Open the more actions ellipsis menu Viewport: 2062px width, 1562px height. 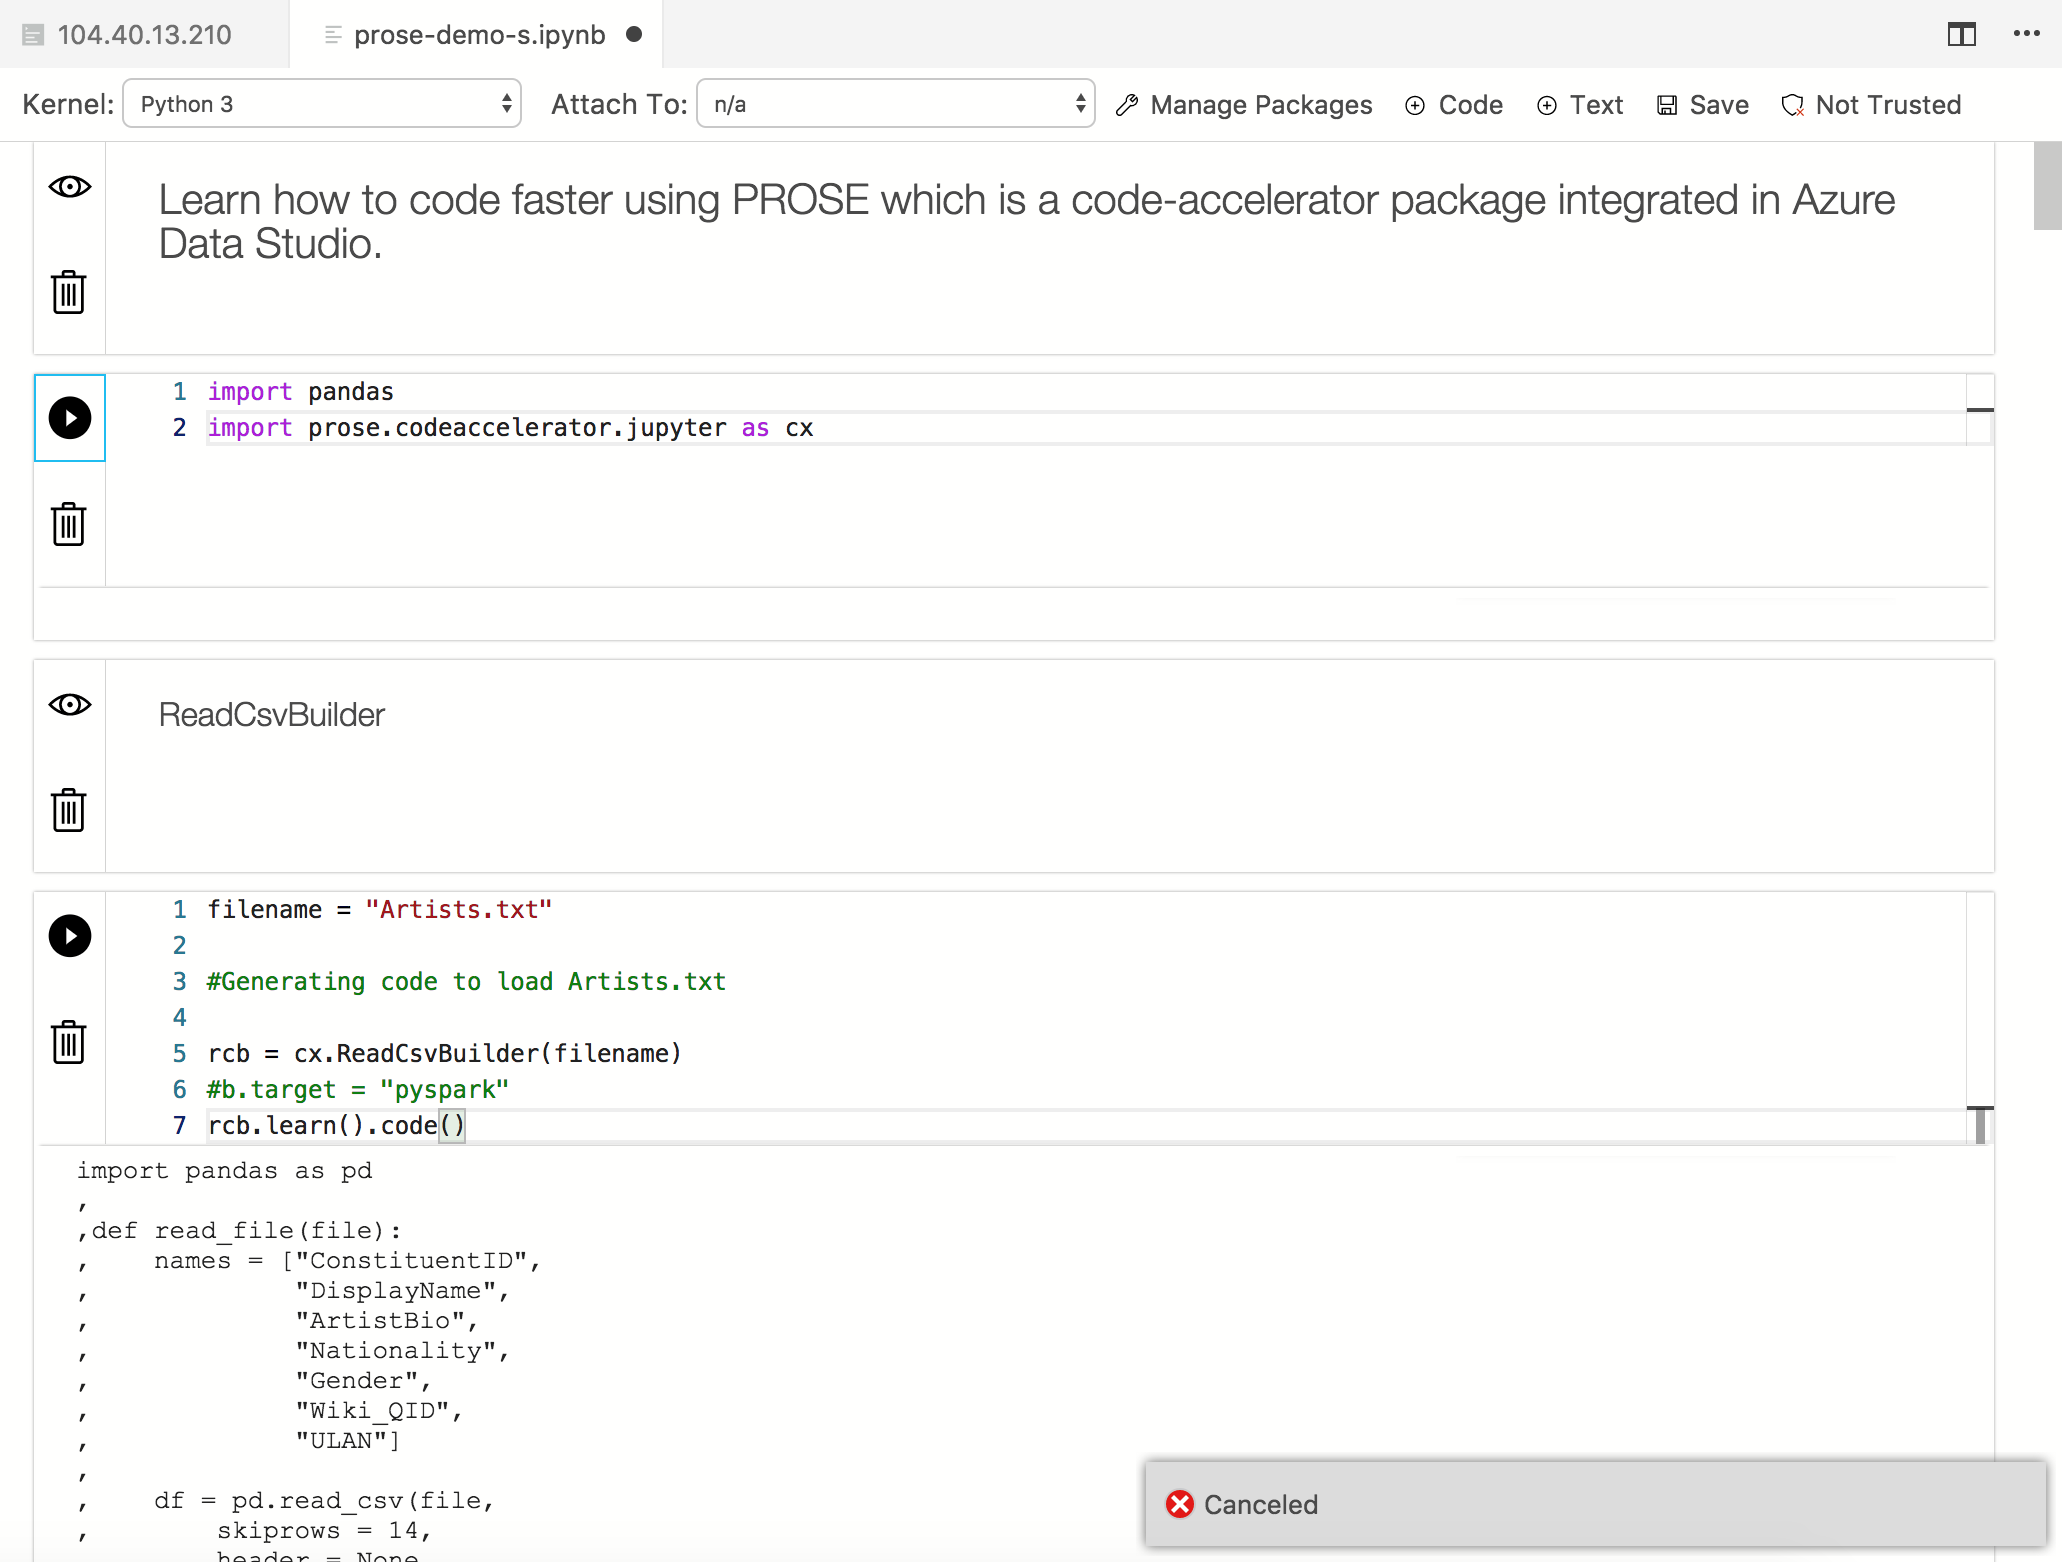click(x=2027, y=34)
